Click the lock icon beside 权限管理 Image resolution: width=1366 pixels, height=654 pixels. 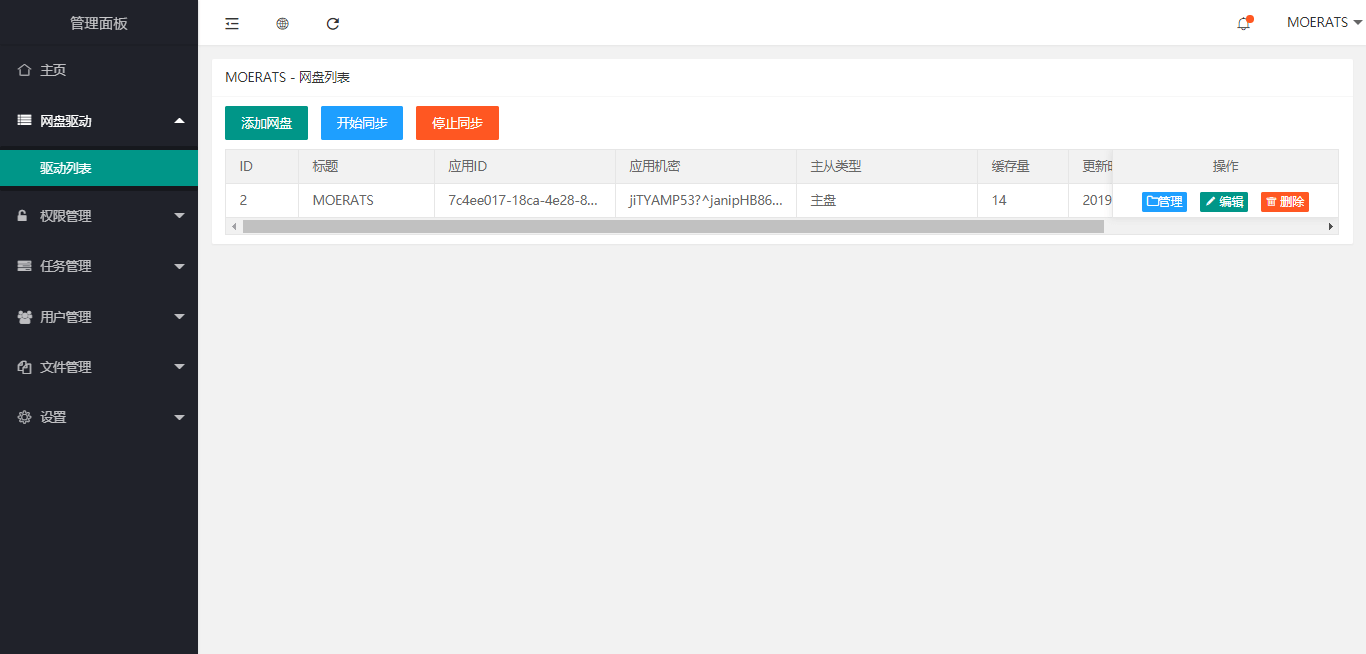[23, 216]
